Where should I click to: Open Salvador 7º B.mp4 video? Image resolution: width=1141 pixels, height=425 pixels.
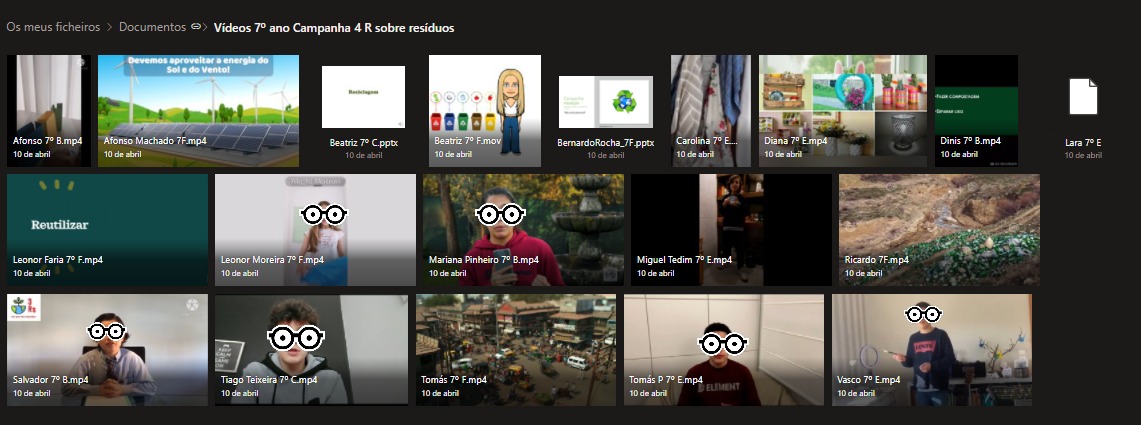pyautogui.click(x=107, y=350)
